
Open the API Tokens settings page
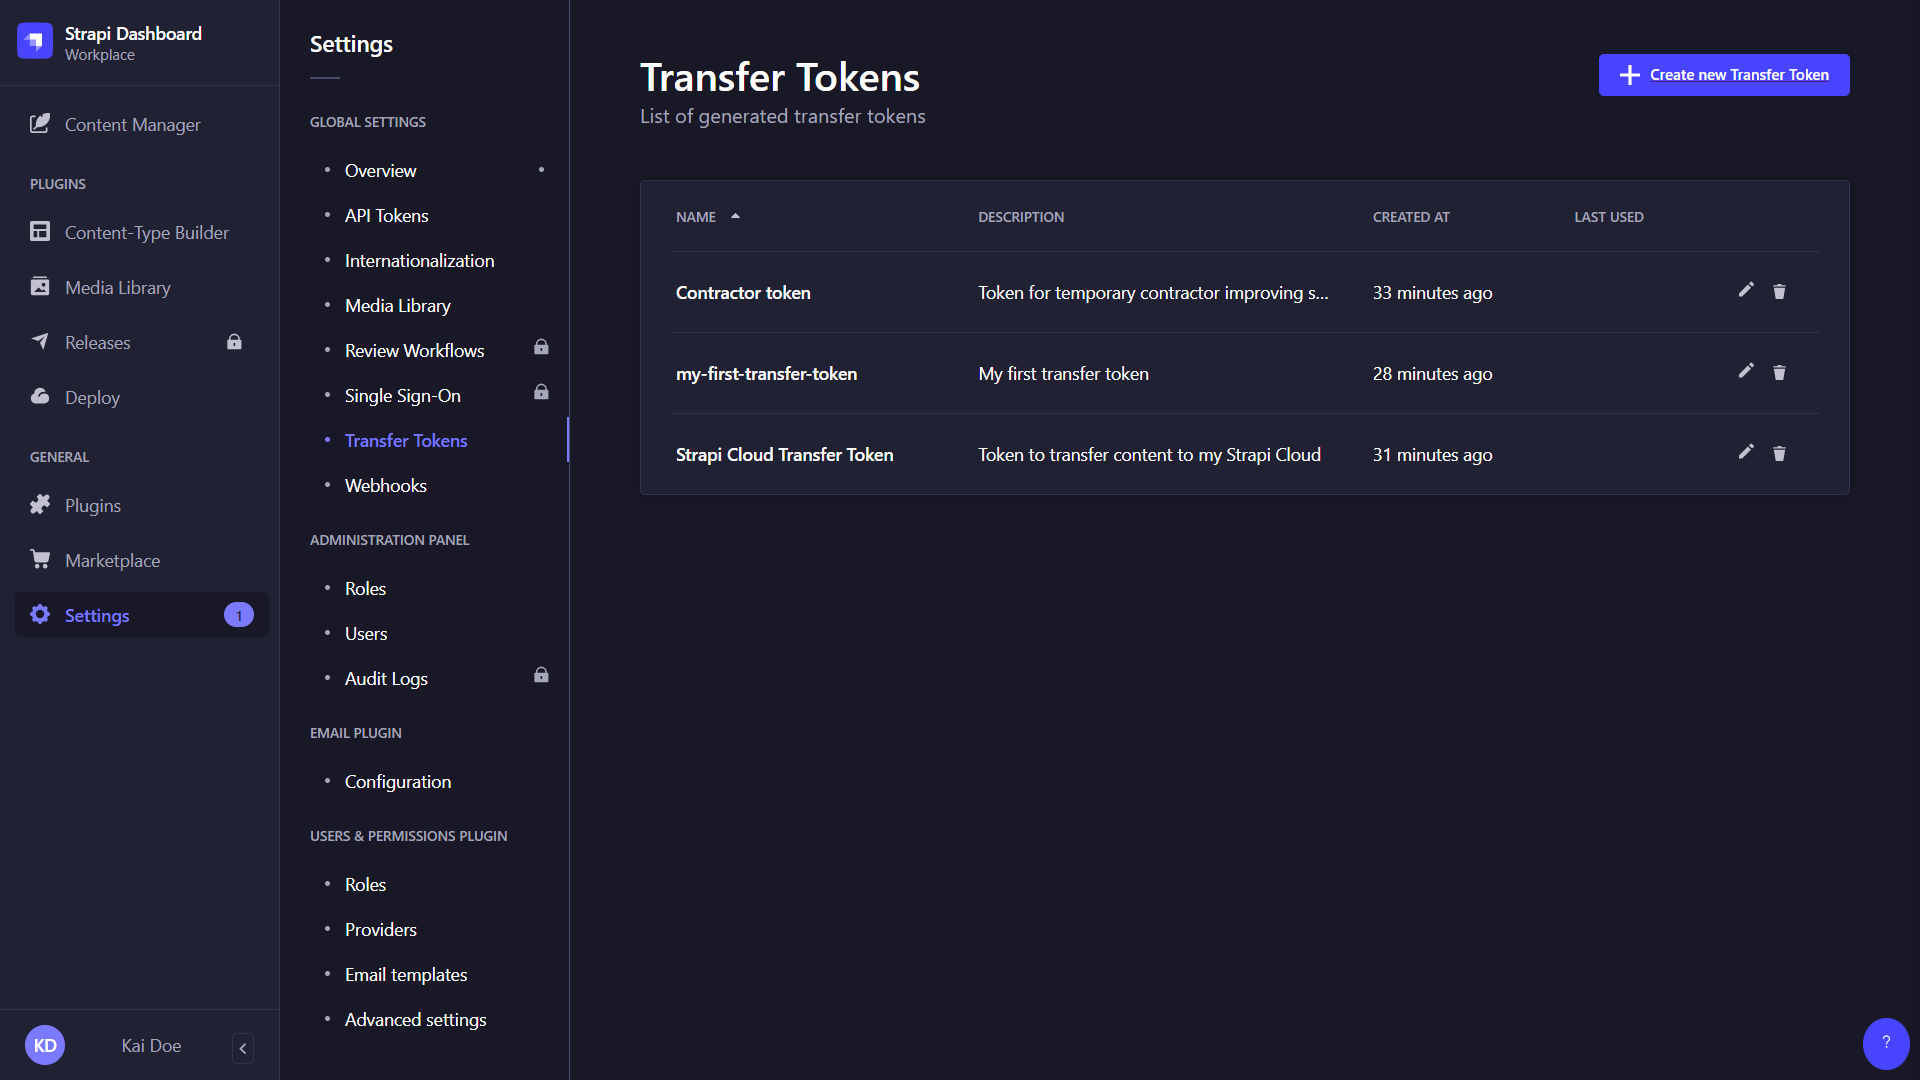click(x=386, y=215)
